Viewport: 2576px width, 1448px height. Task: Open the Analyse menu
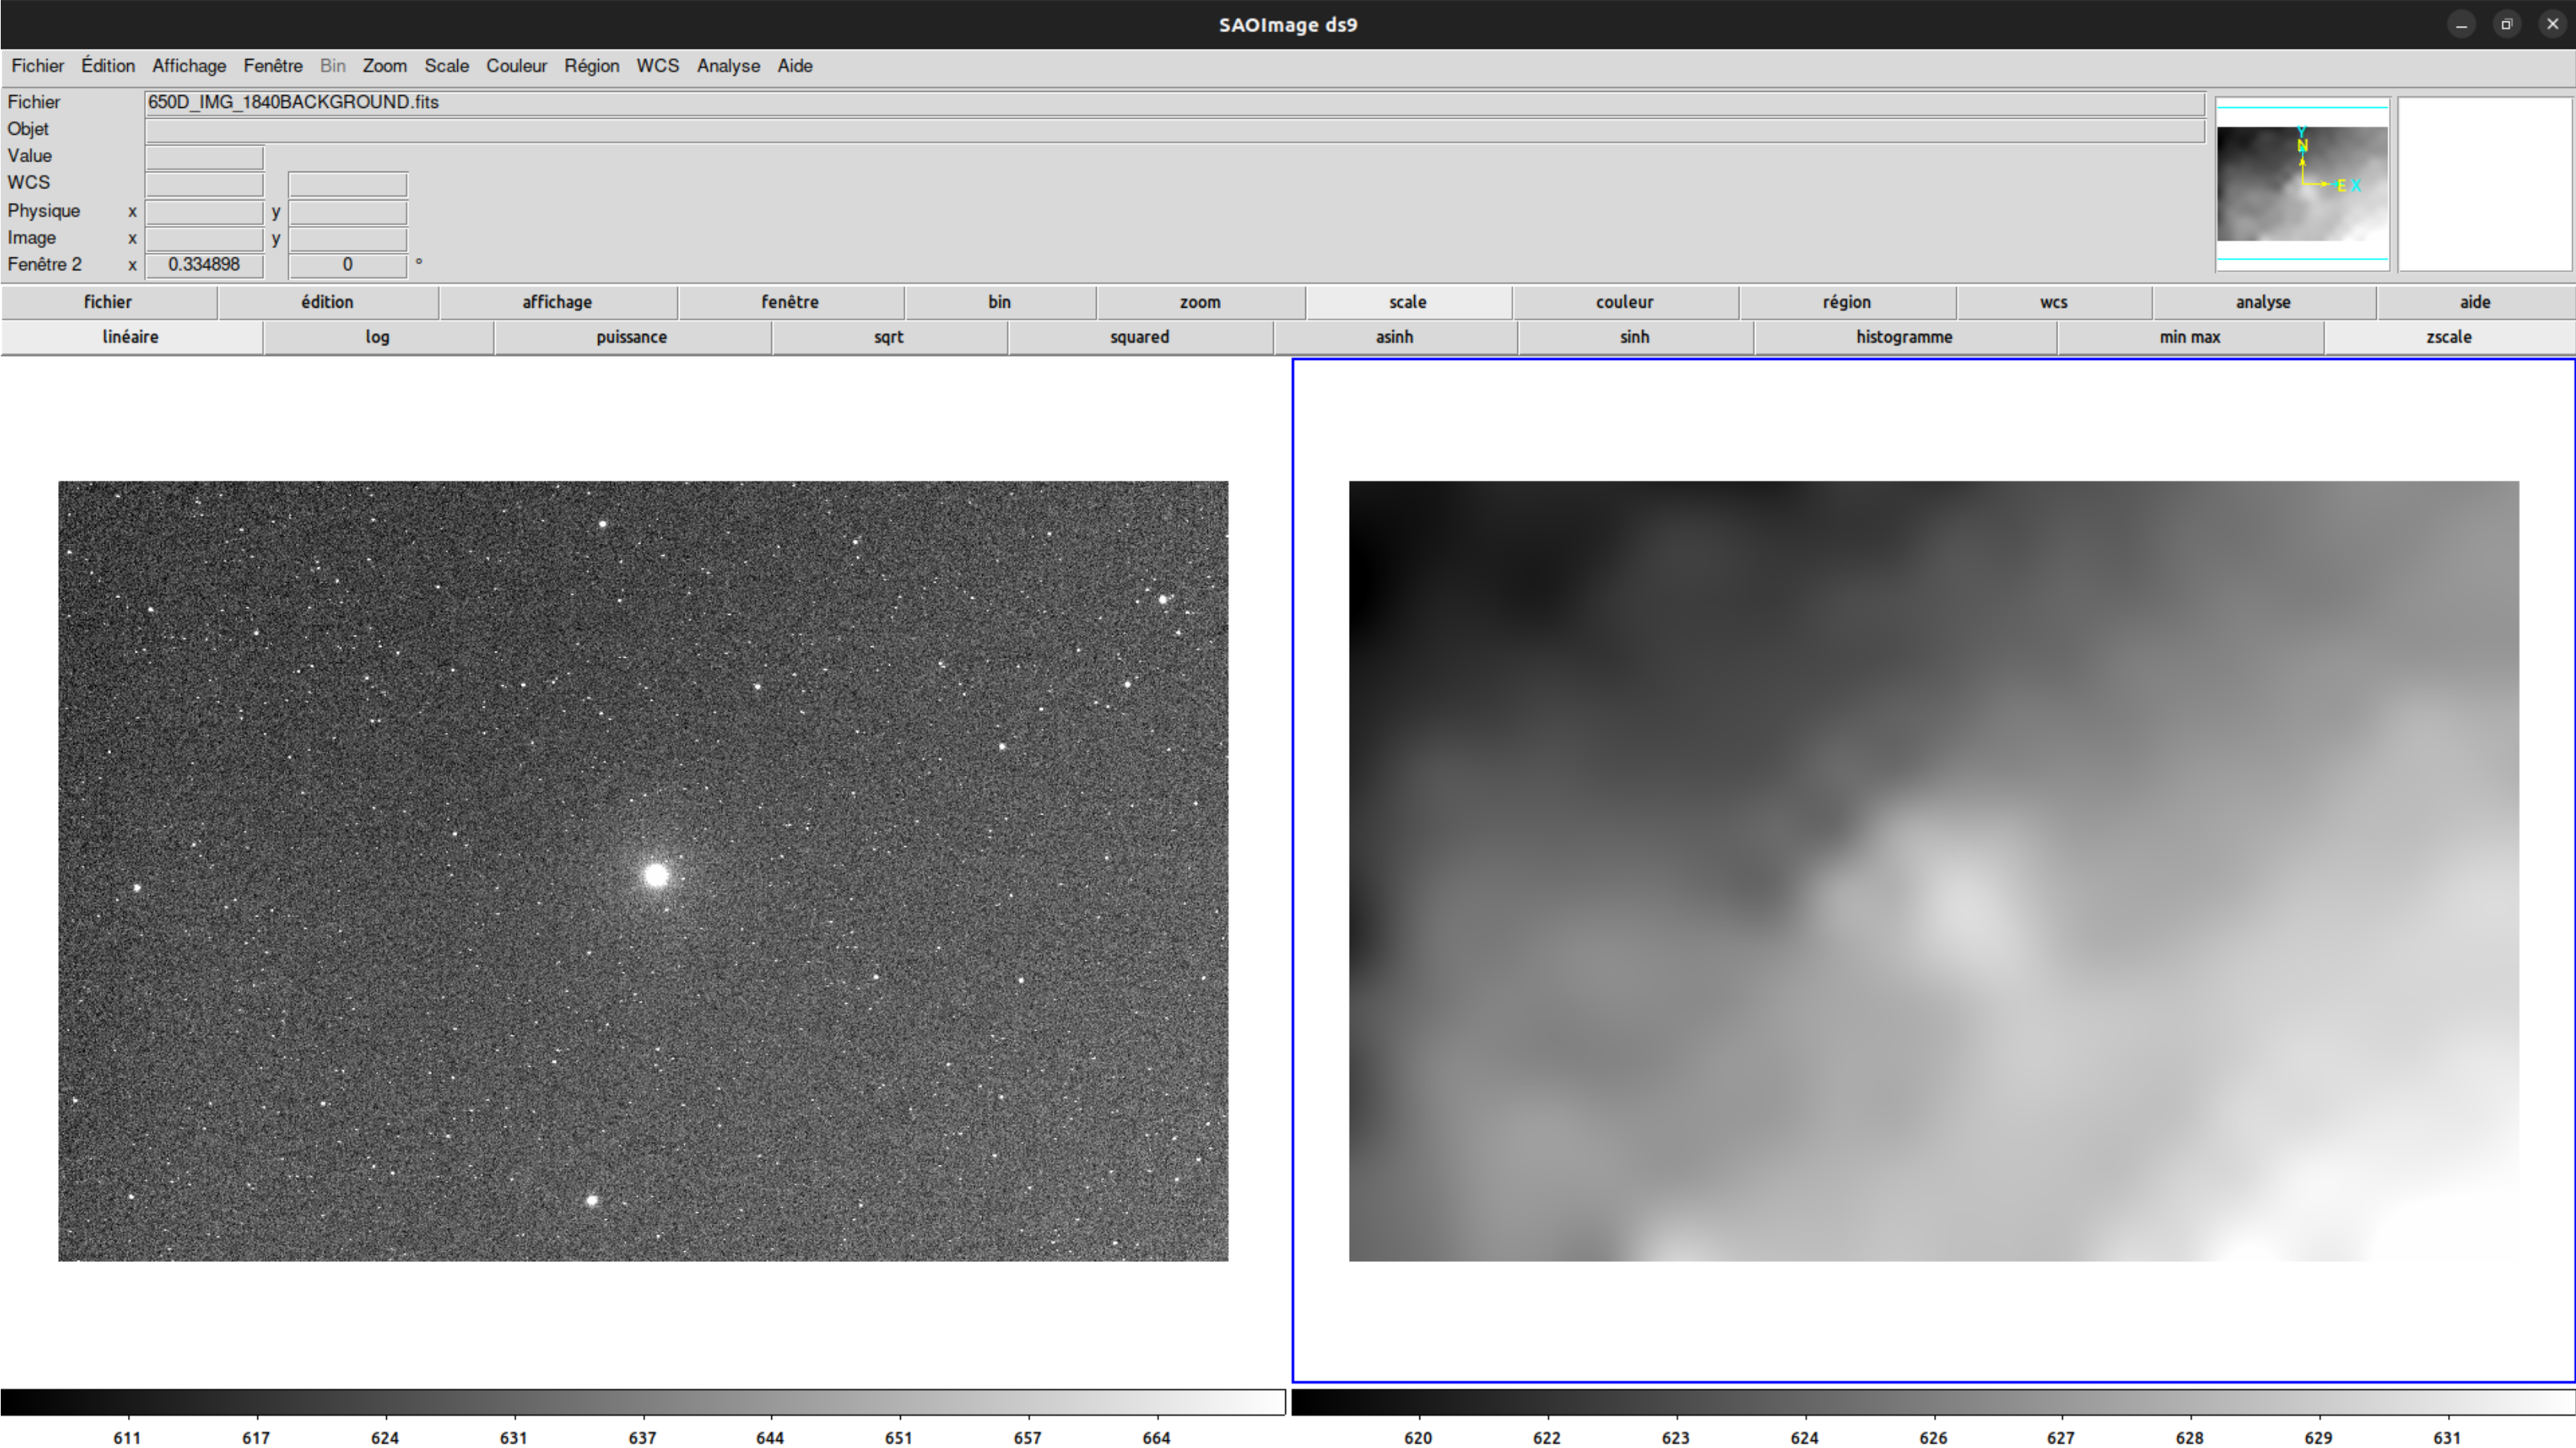[x=728, y=66]
